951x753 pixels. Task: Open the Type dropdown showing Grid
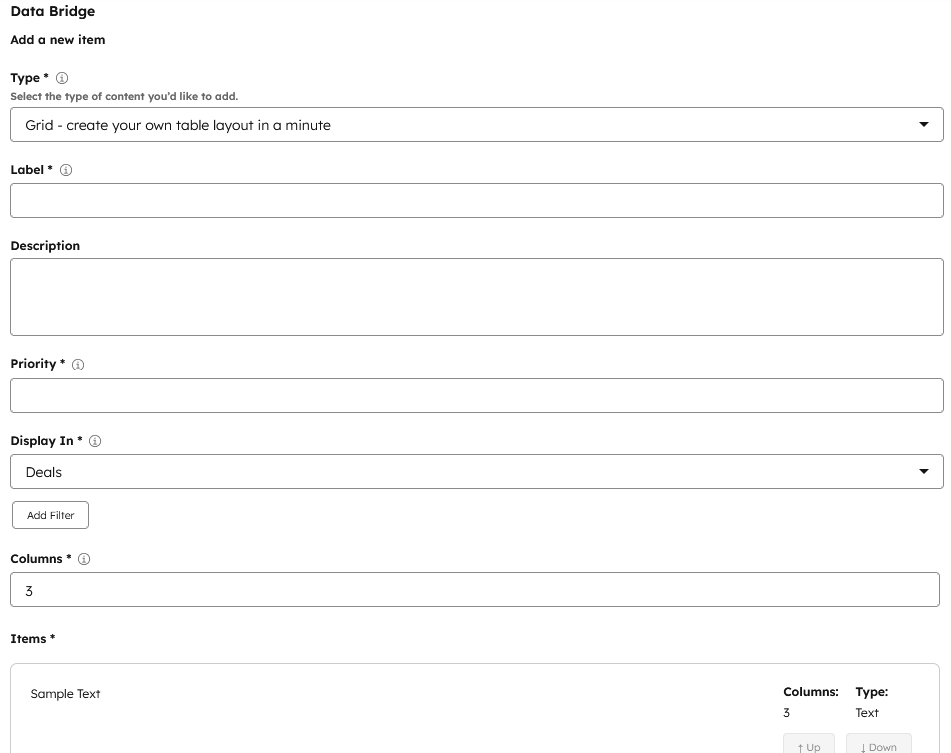coord(476,125)
